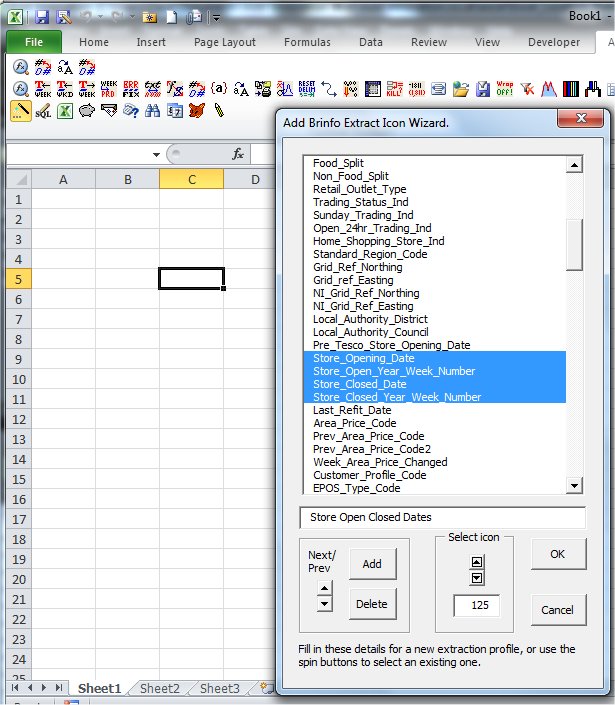615x705 pixels.
Task: Click the T WKD toolbar icon
Action: (65, 89)
